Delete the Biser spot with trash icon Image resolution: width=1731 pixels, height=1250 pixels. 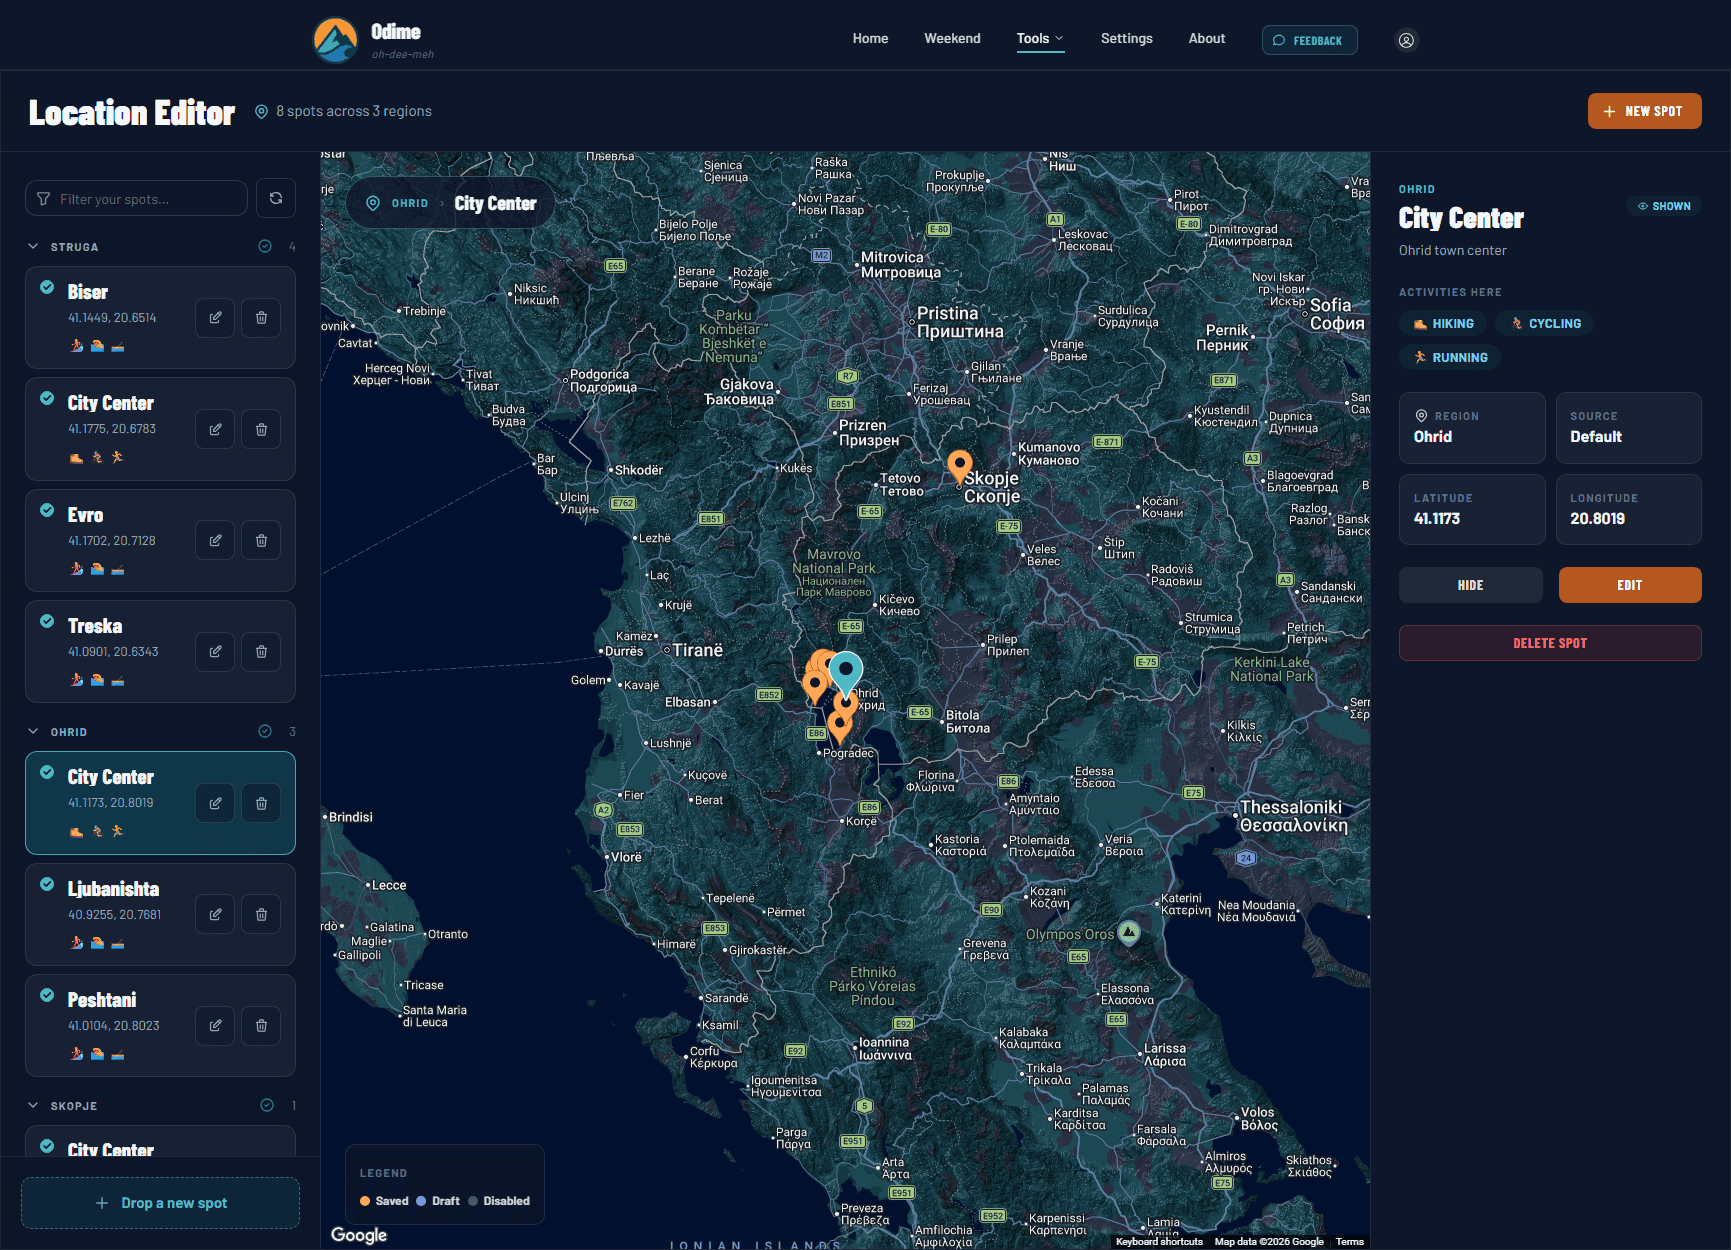point(261,318)
